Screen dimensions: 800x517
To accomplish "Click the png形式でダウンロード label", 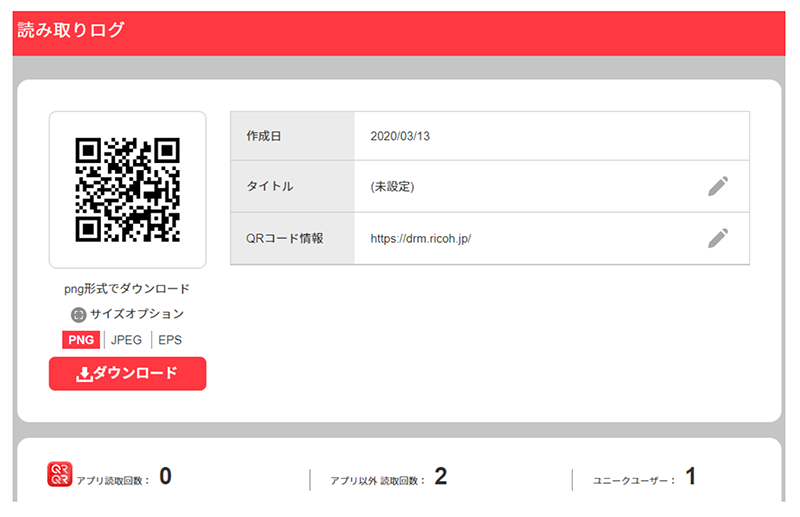I will point(127,289).
